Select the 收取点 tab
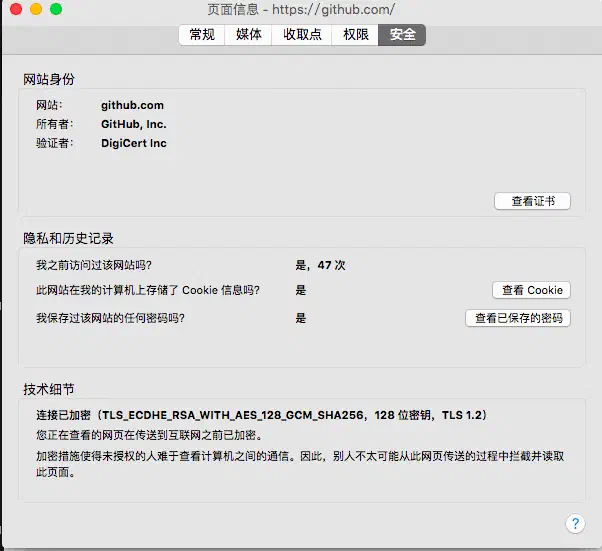This screenshot has height=551, width=602. pyautogui.click(x=302, y=35)
